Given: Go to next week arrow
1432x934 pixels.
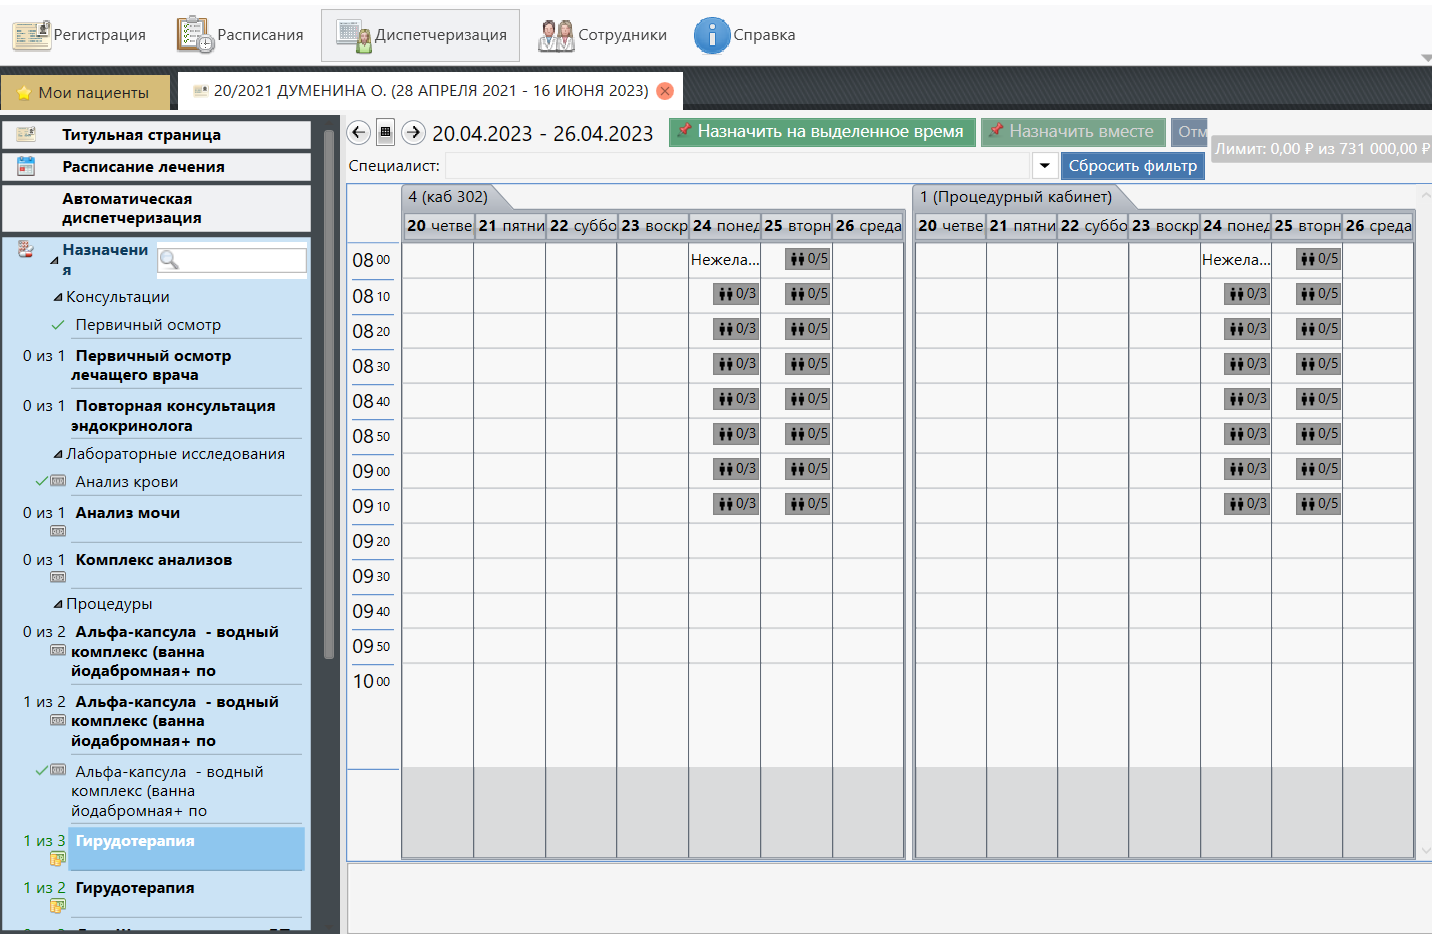Looking at the screenshot, I should point(414,132).
